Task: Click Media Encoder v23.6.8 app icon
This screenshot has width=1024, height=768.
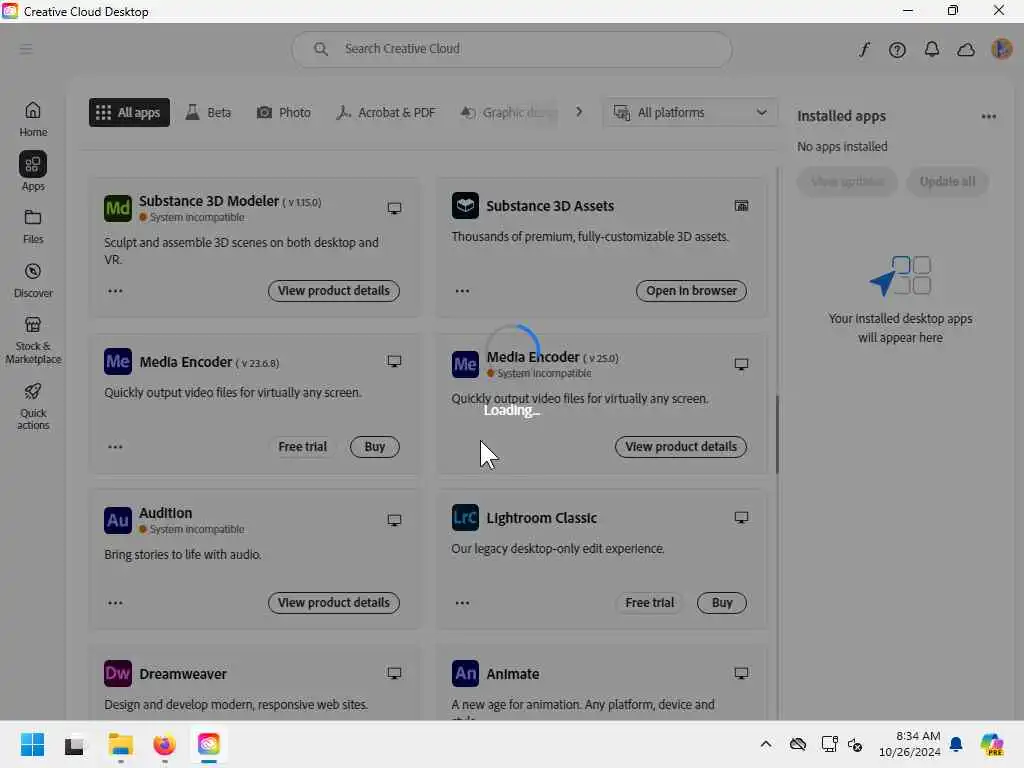Action: 118,361
